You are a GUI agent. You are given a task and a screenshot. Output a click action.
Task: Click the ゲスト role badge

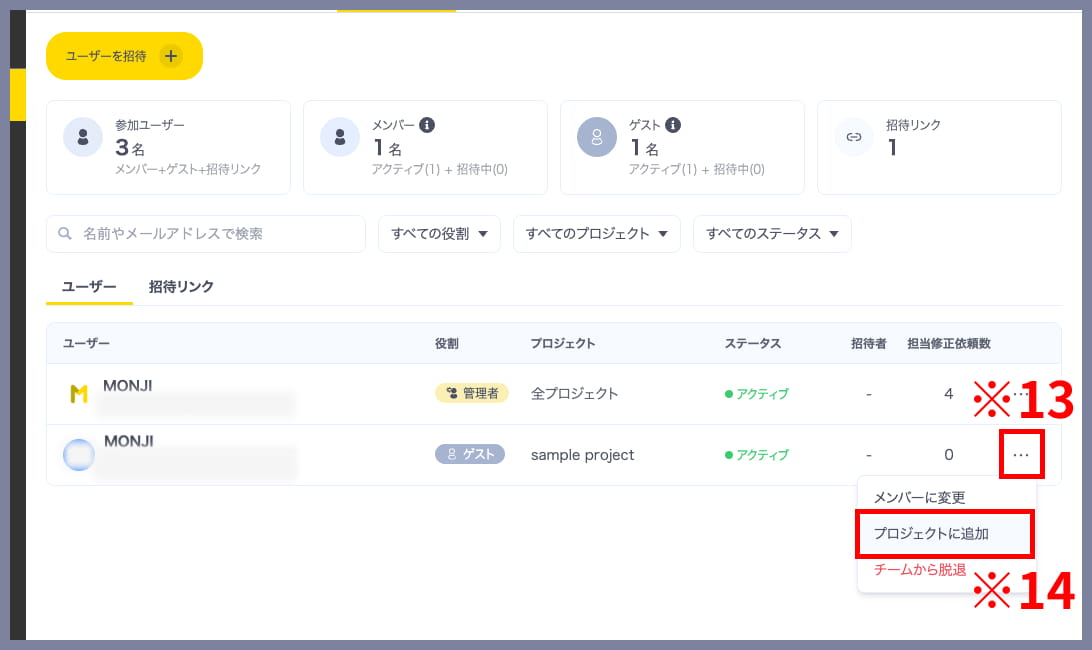click(470, 454)
